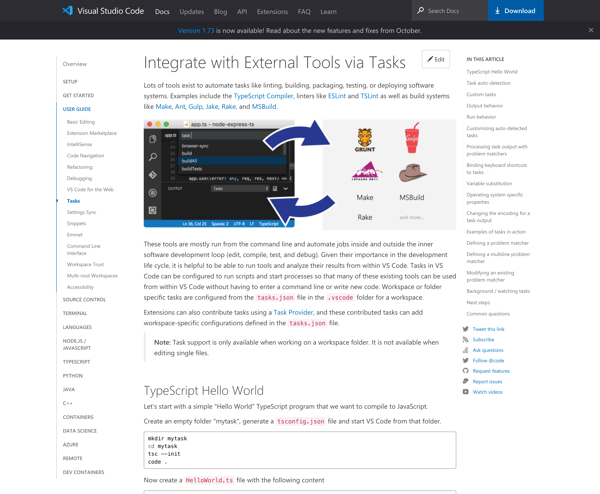
Task: Click the GitHub Request features icon
Action: point(465,371)
